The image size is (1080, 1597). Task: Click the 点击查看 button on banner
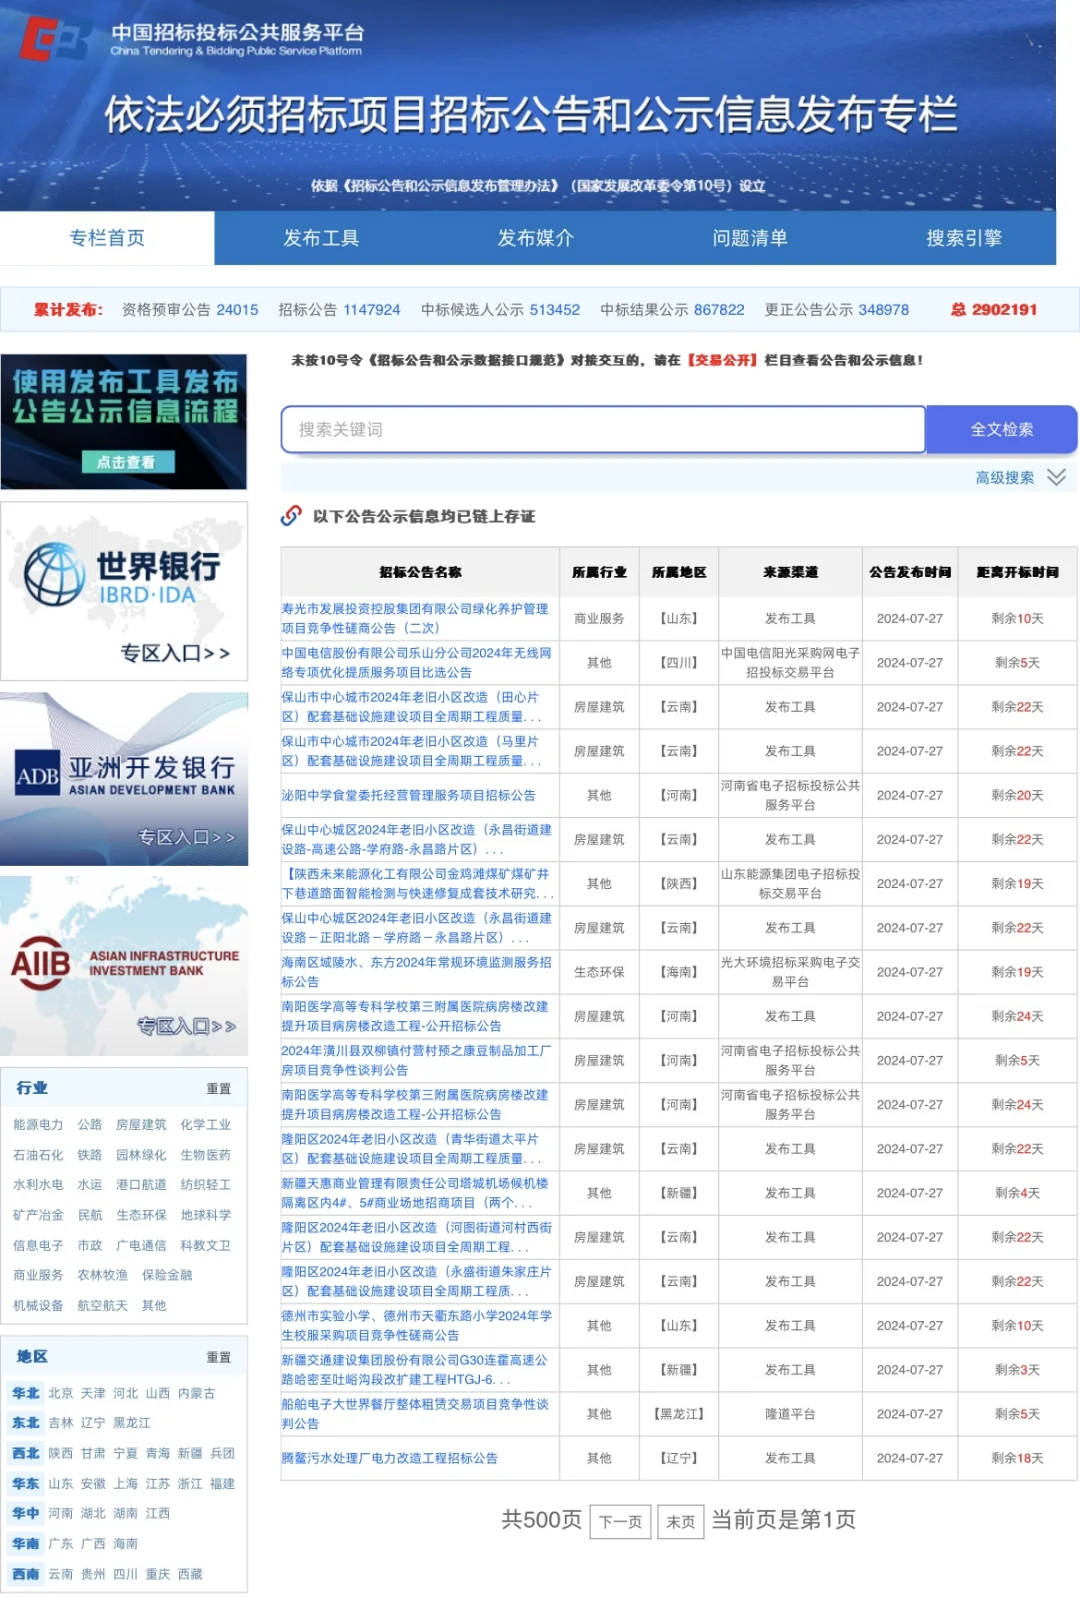coord(127,461)
